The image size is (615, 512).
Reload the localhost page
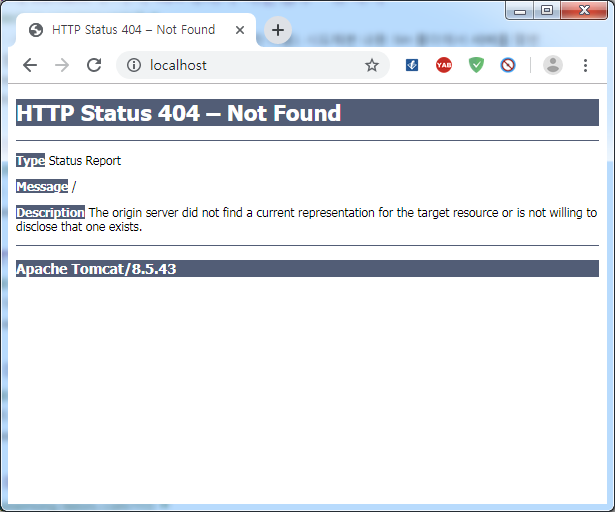pos(94,65)
